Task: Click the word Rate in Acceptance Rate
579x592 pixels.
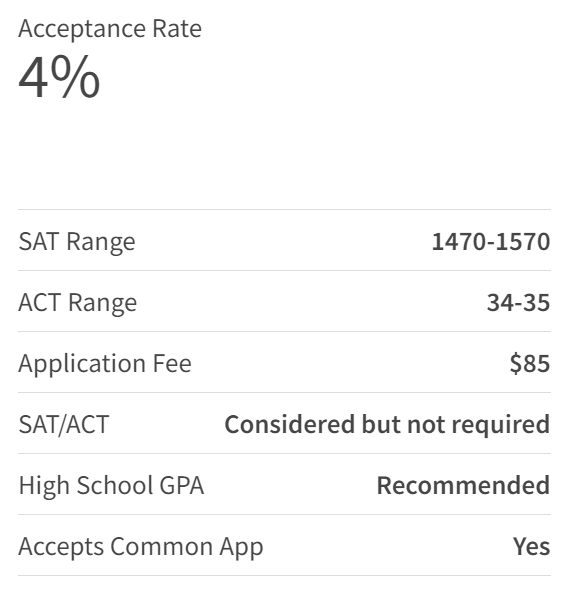Action: click(177, 29)
